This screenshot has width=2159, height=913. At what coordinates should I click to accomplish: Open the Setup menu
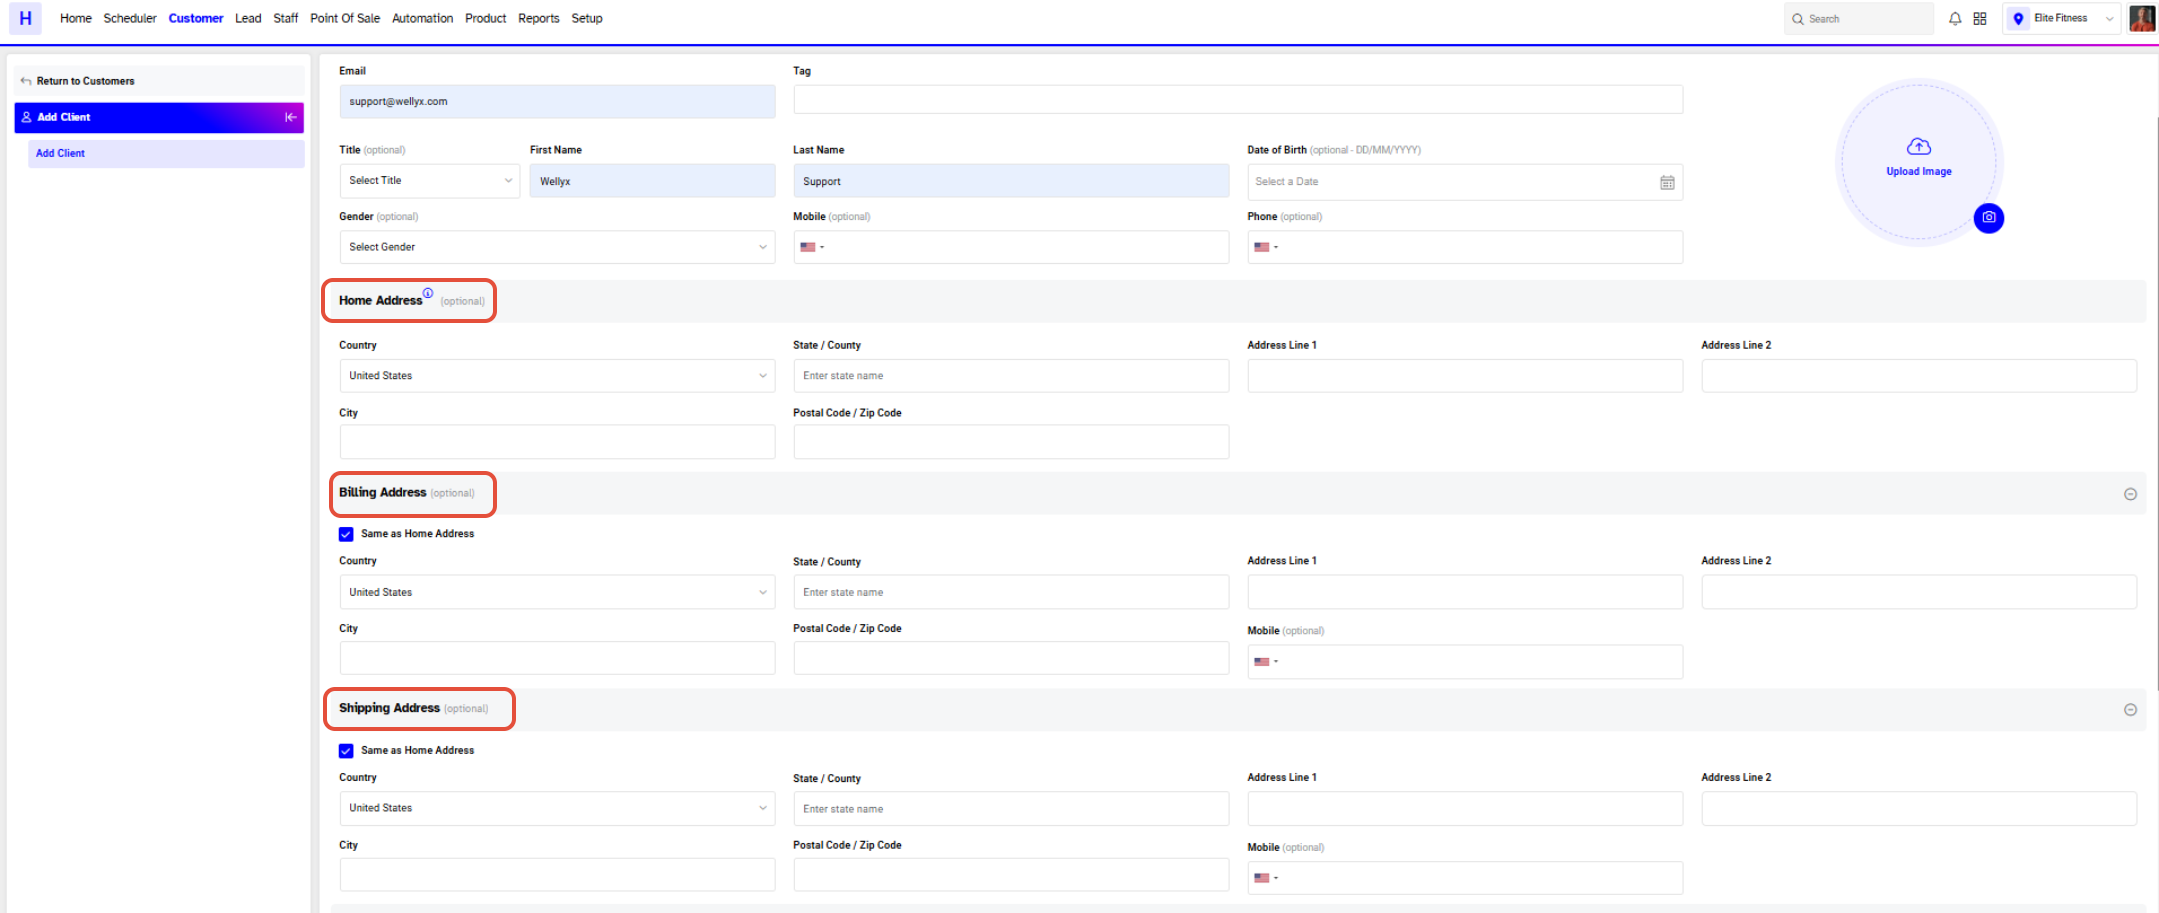tap(587, 18)
